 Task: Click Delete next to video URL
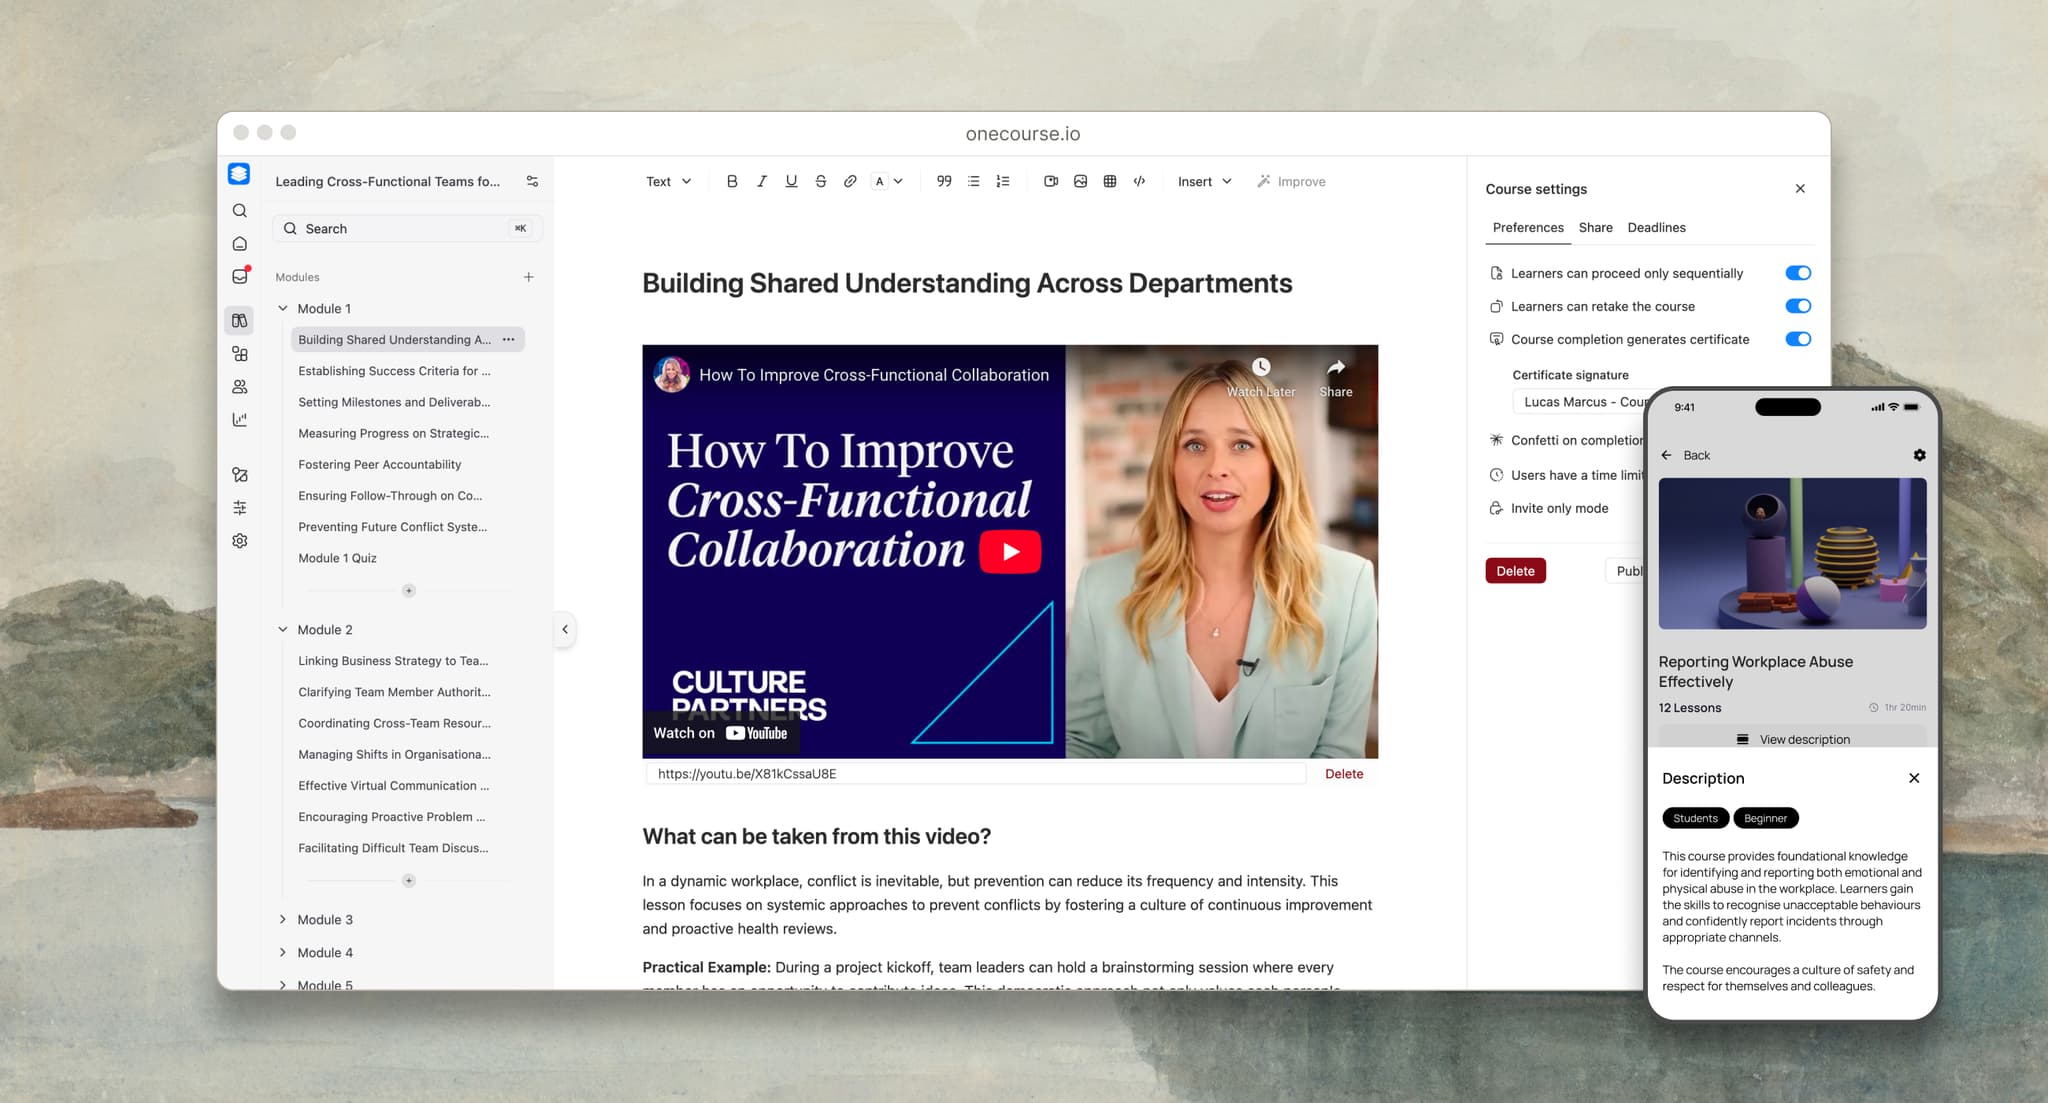[1343, 774]
